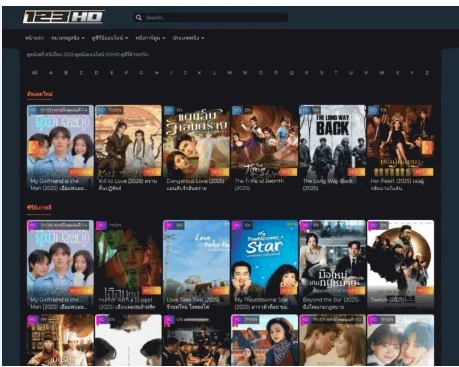Open the My Troublesome Star poster
The image size is (459, 367).
click(x=264, y=265)
